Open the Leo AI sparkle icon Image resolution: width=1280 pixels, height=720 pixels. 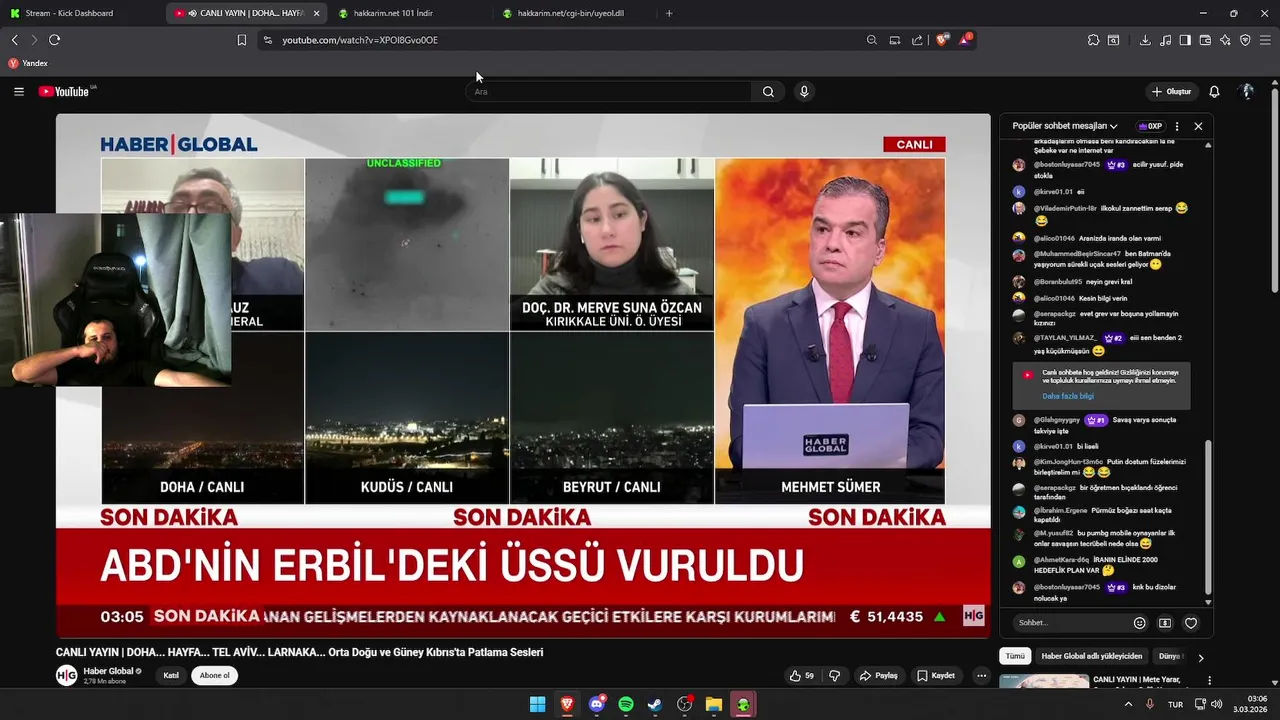coord(1225,40)
